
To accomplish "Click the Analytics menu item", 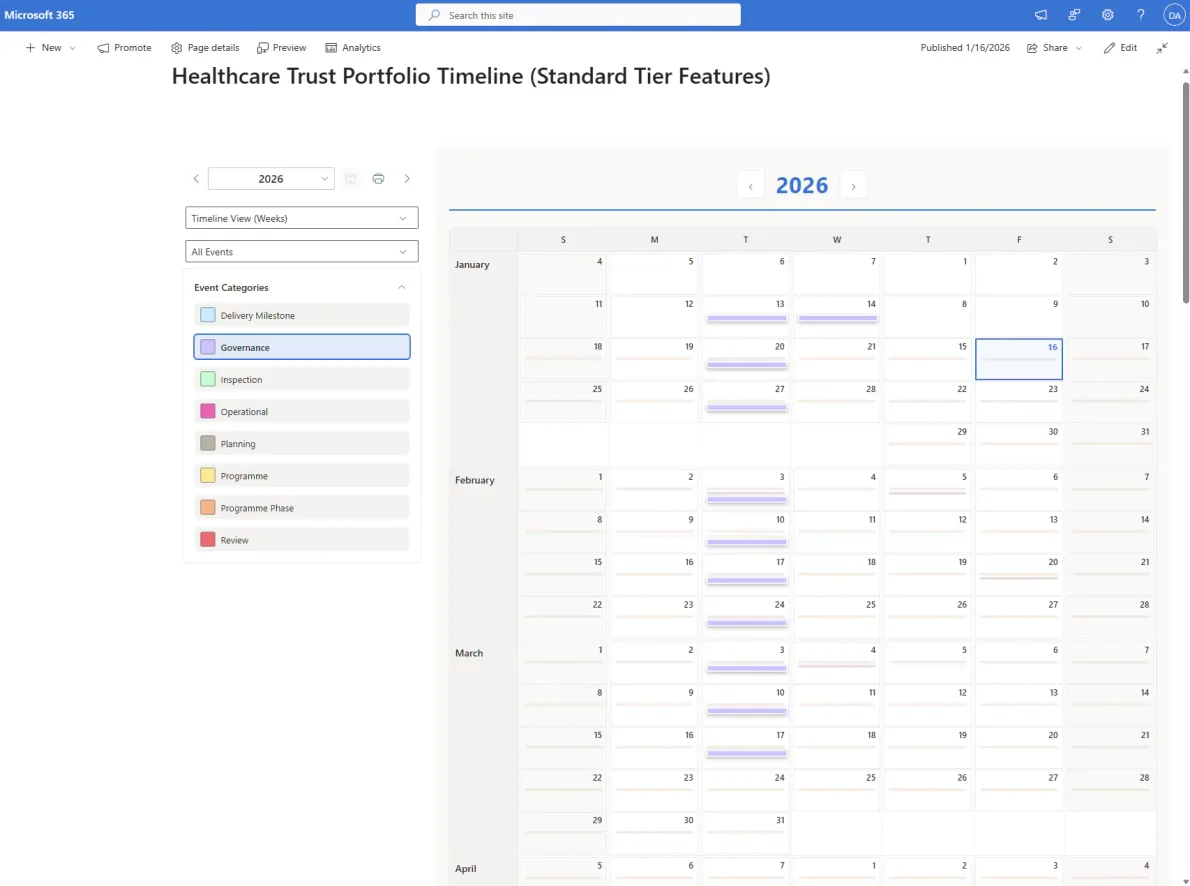I will point(353,47).
